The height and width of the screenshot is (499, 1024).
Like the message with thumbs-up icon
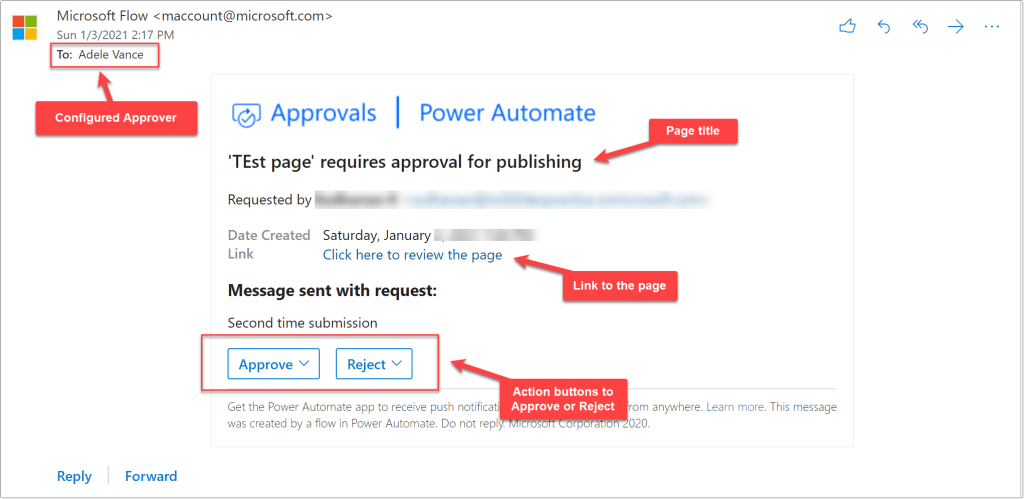coord(848,27)
